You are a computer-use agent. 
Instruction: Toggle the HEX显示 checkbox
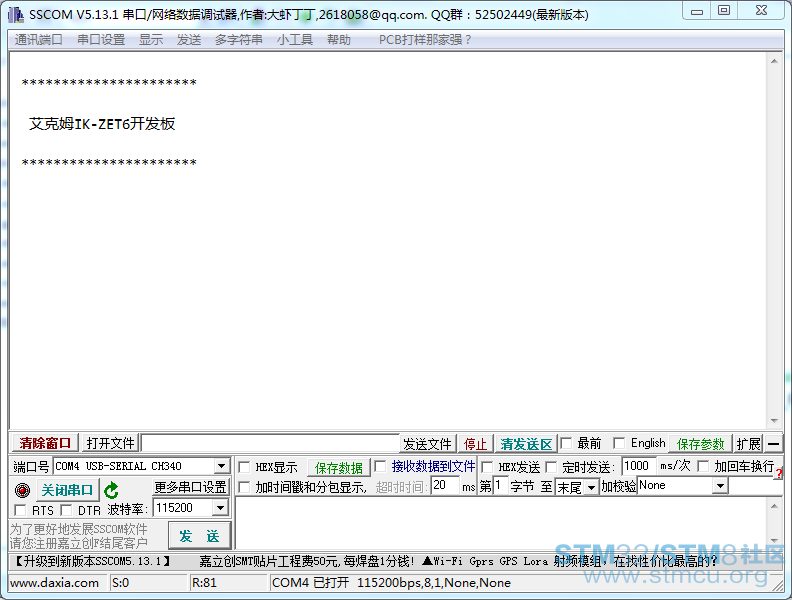click(x=244, y=467)
